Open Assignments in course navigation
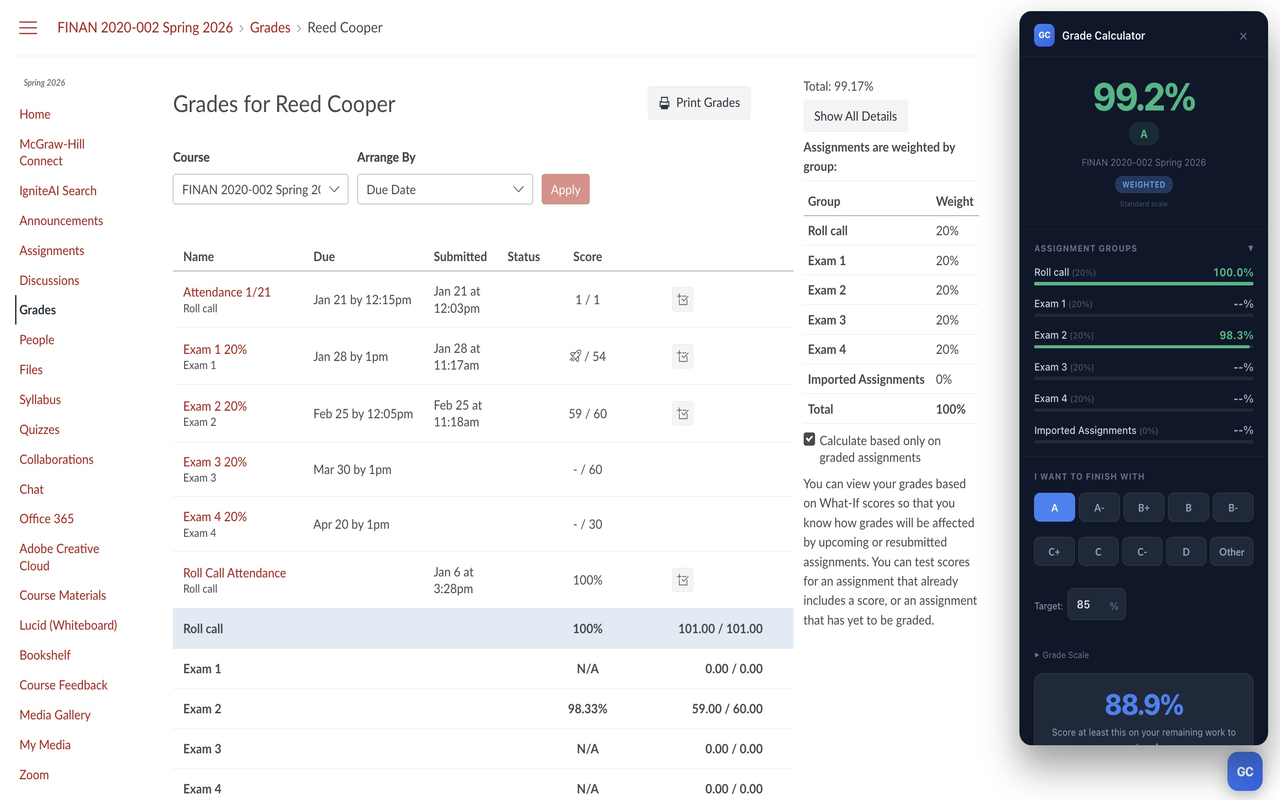Viewport: 1280px width, 800px height. (x=52, y=251)
